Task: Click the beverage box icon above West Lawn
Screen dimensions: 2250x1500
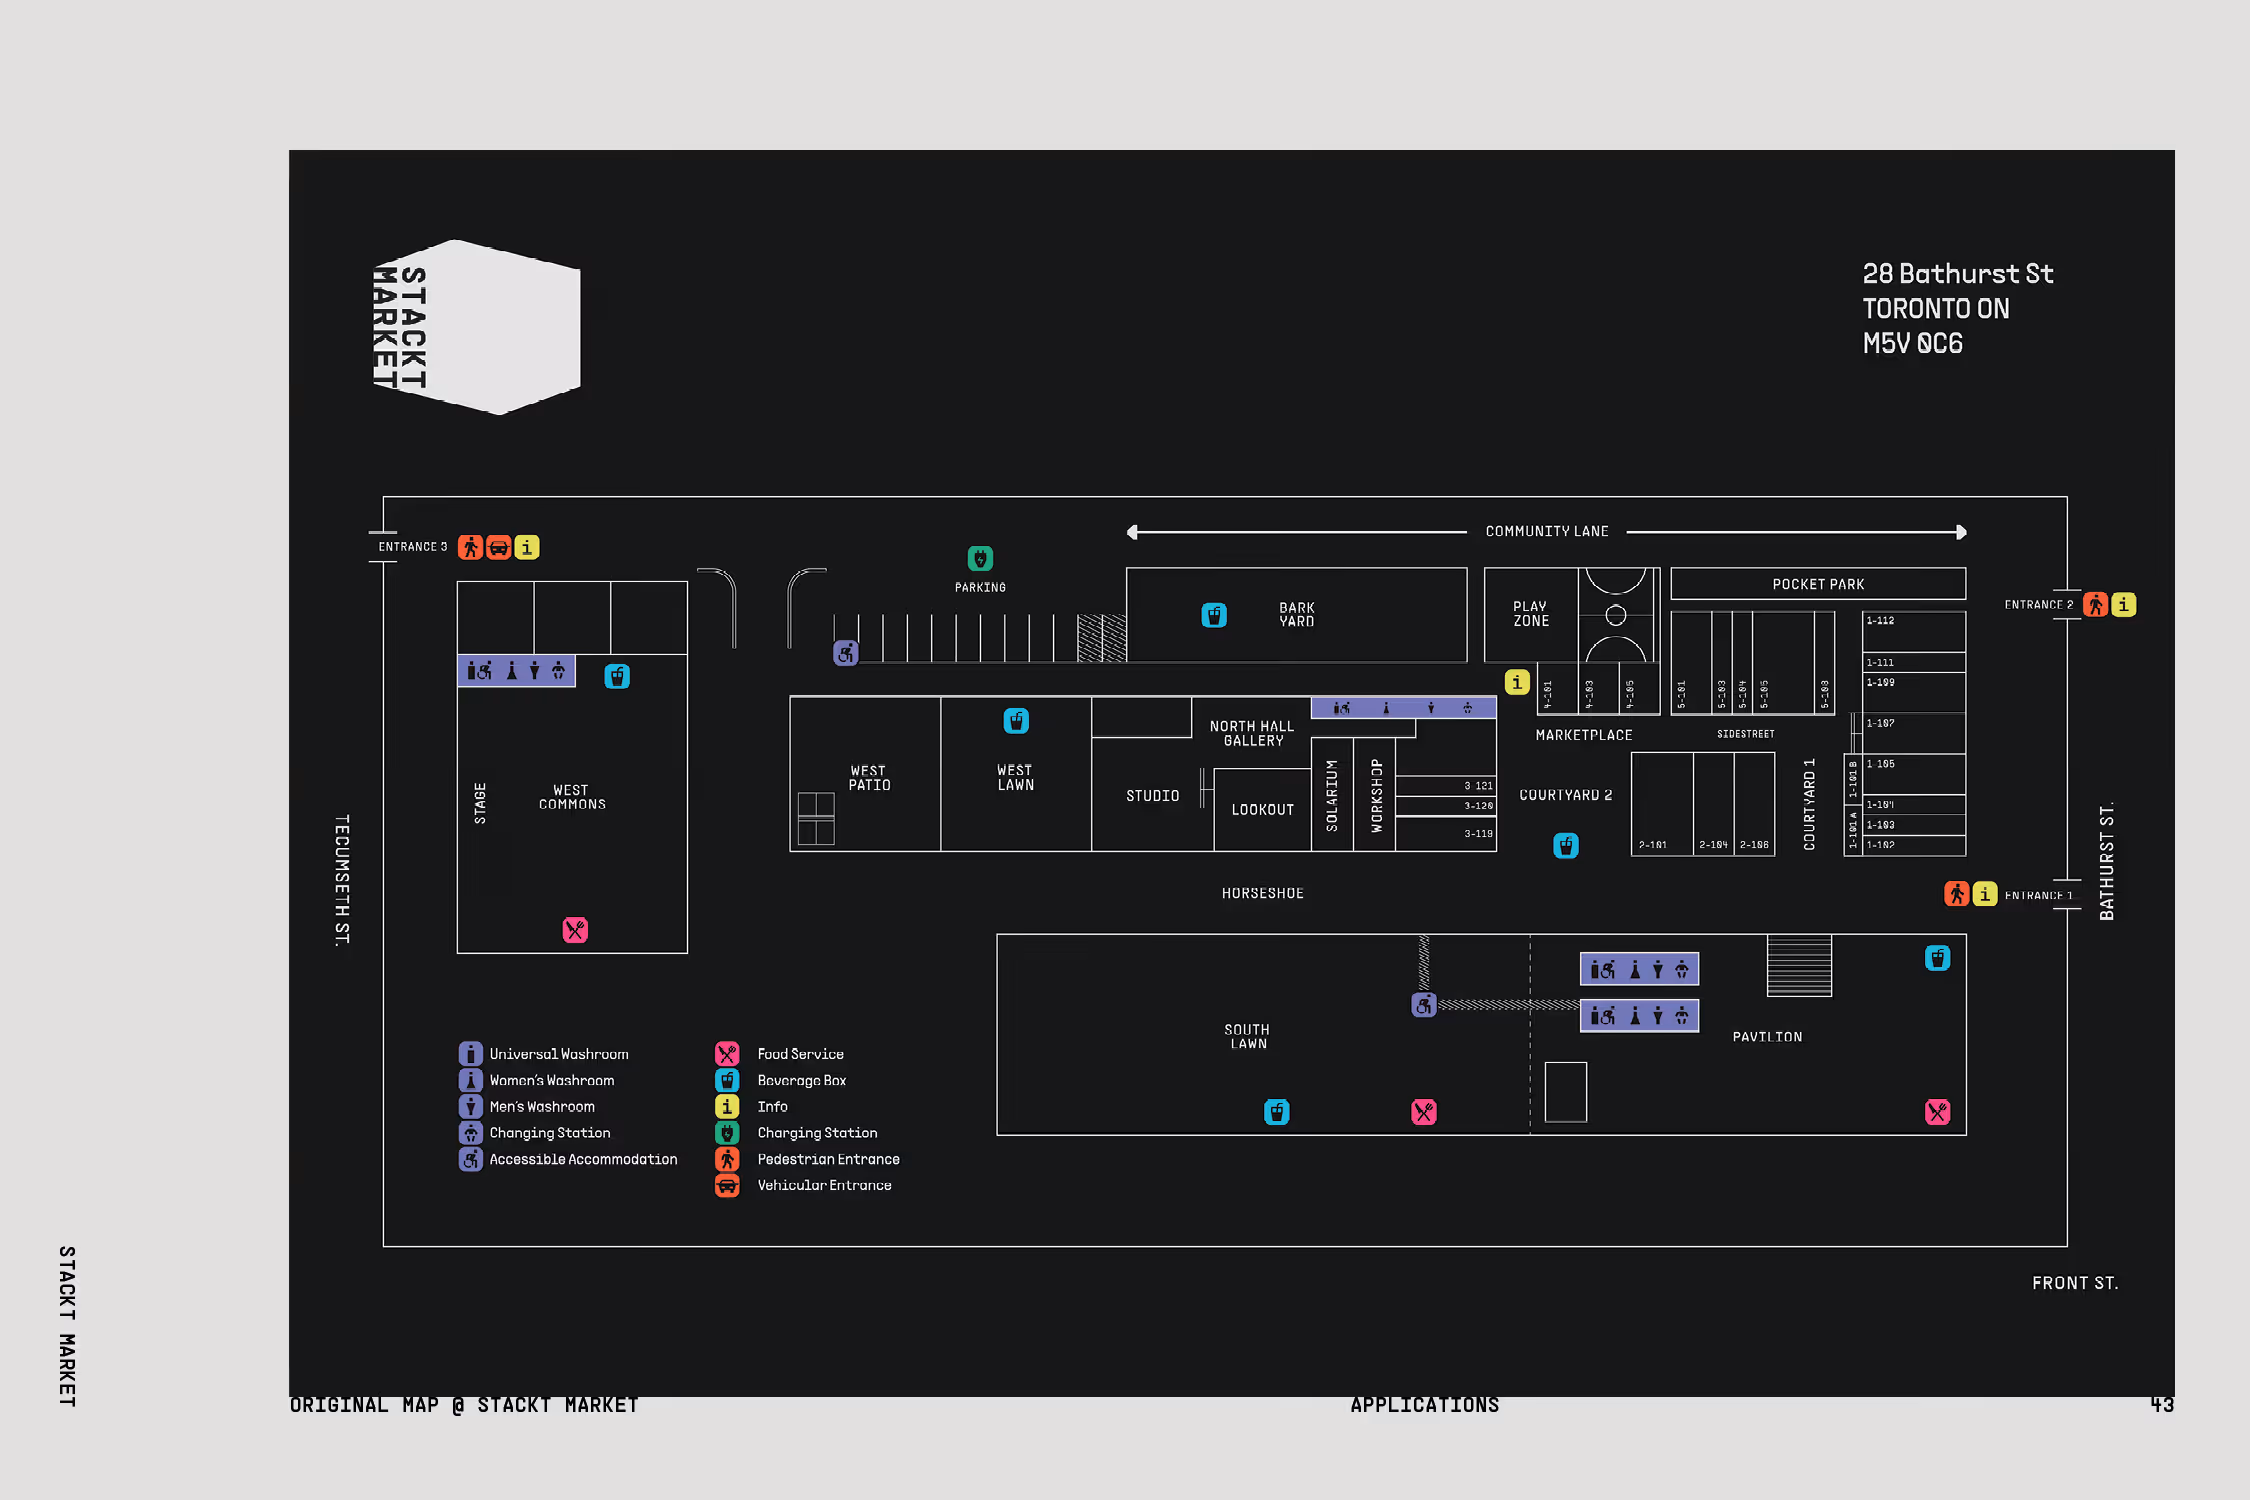Action: [1016, 721]
